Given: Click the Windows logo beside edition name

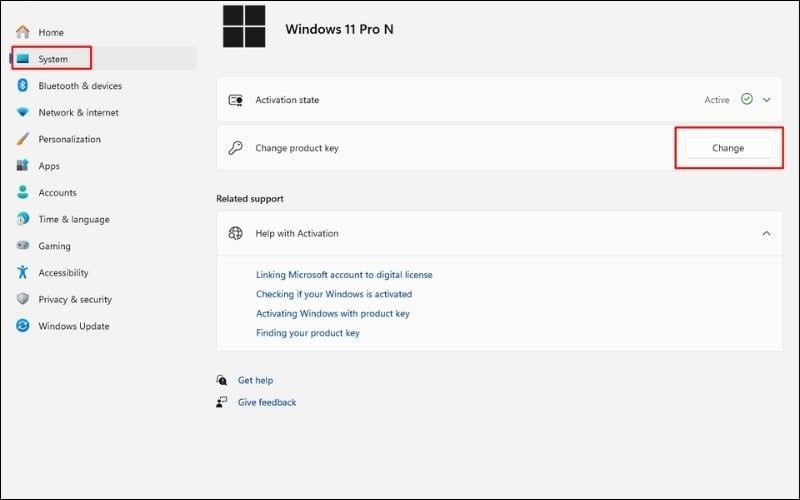Looking at the screenshot, I should pyautogui.click(x=244, y=27).
